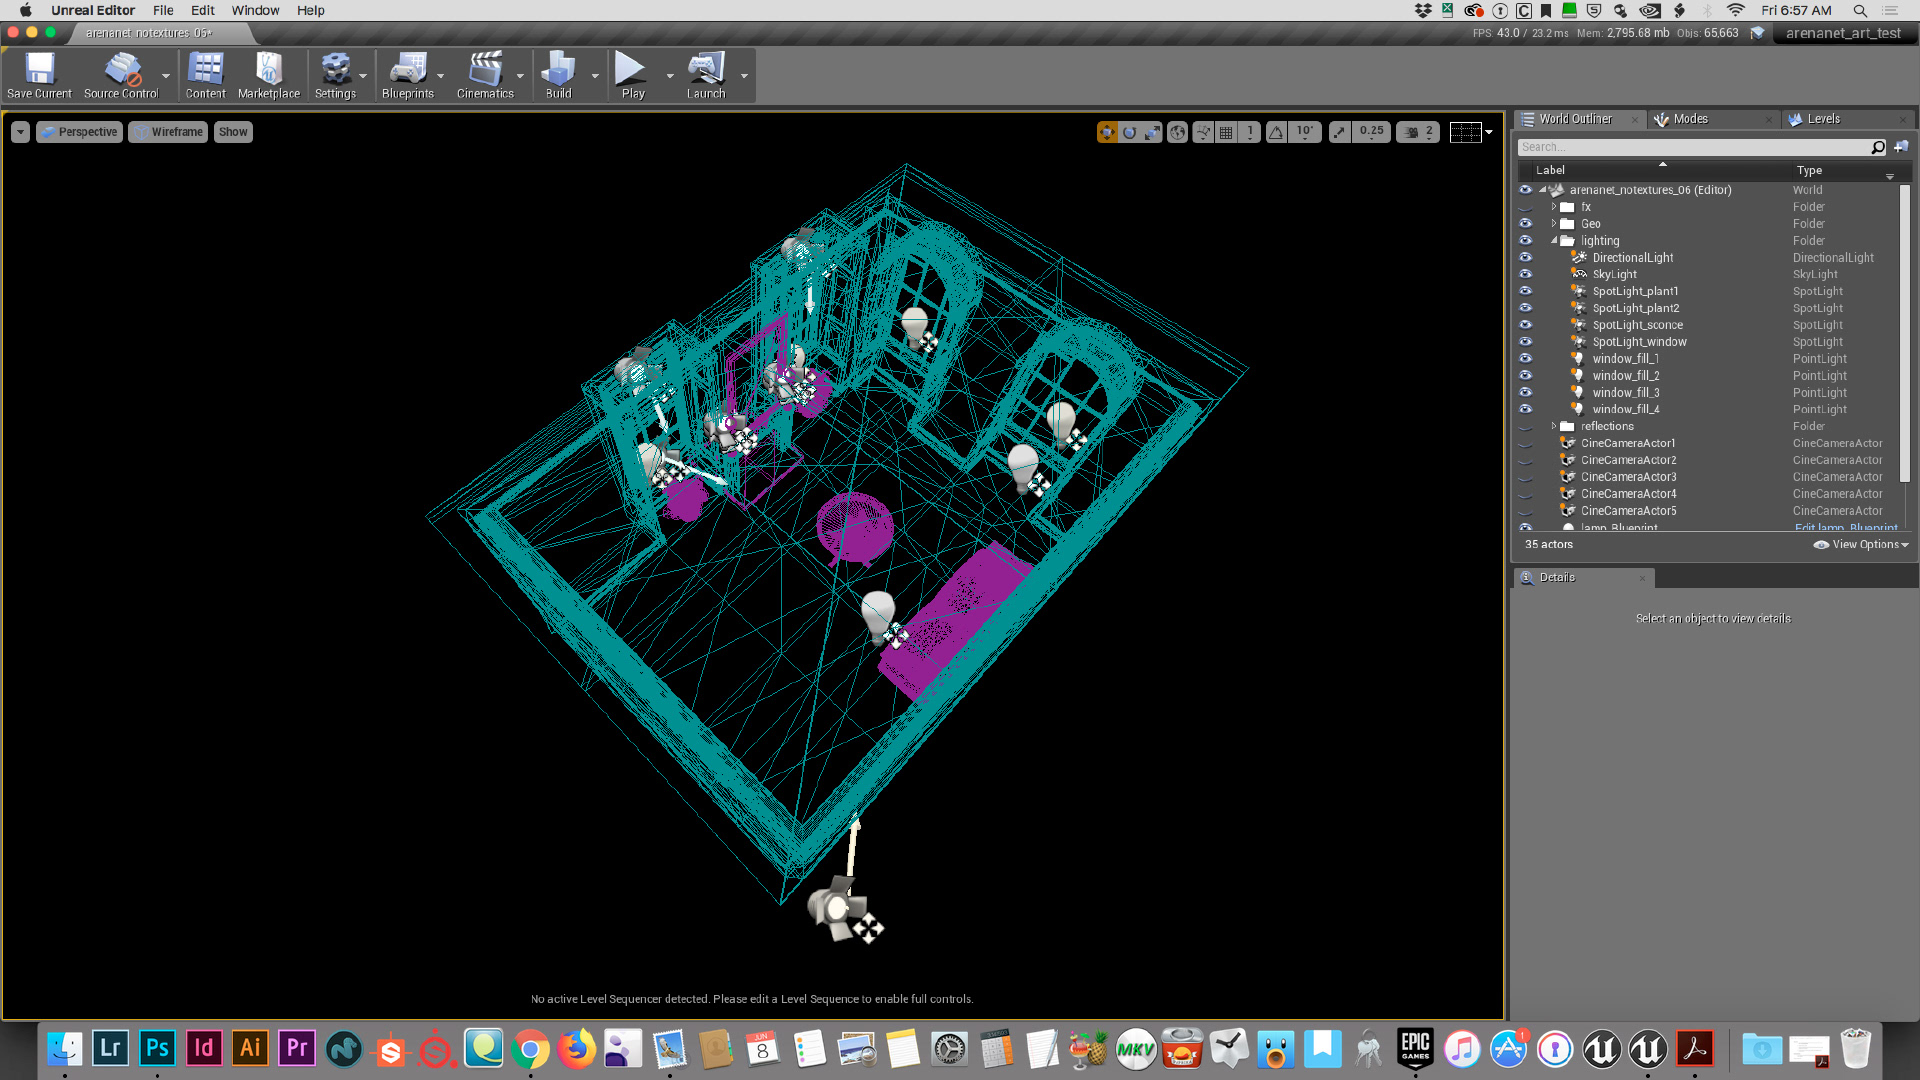1920x1080 pixels.
Task: Open the Window menu in the menu bar
Action: (x=255, y=10)
